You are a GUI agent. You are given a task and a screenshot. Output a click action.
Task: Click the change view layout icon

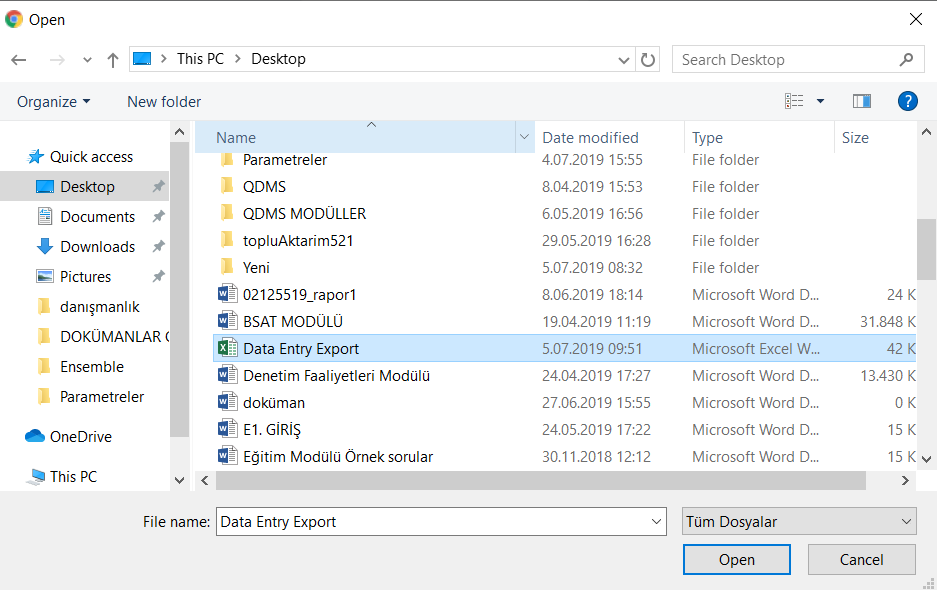[x=794, y=101]
